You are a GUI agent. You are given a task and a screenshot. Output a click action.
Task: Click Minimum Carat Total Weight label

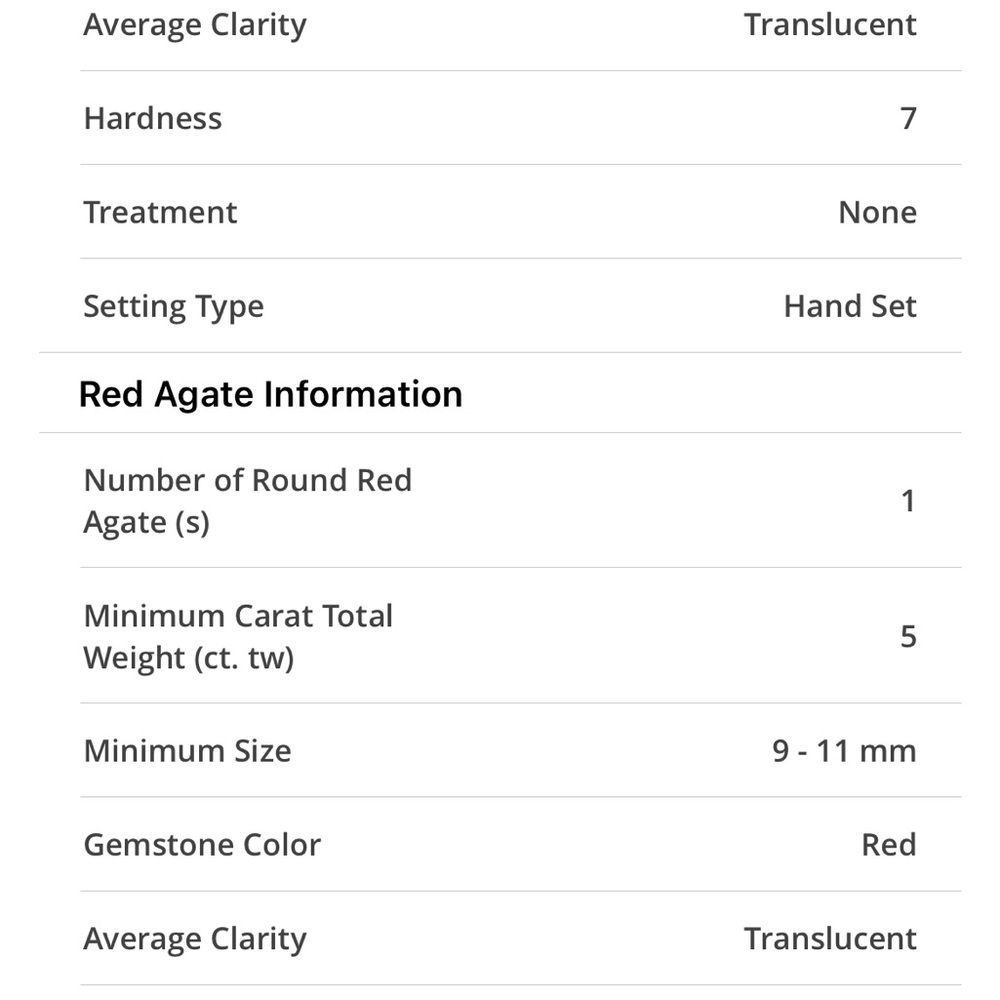tap(238, 636)
